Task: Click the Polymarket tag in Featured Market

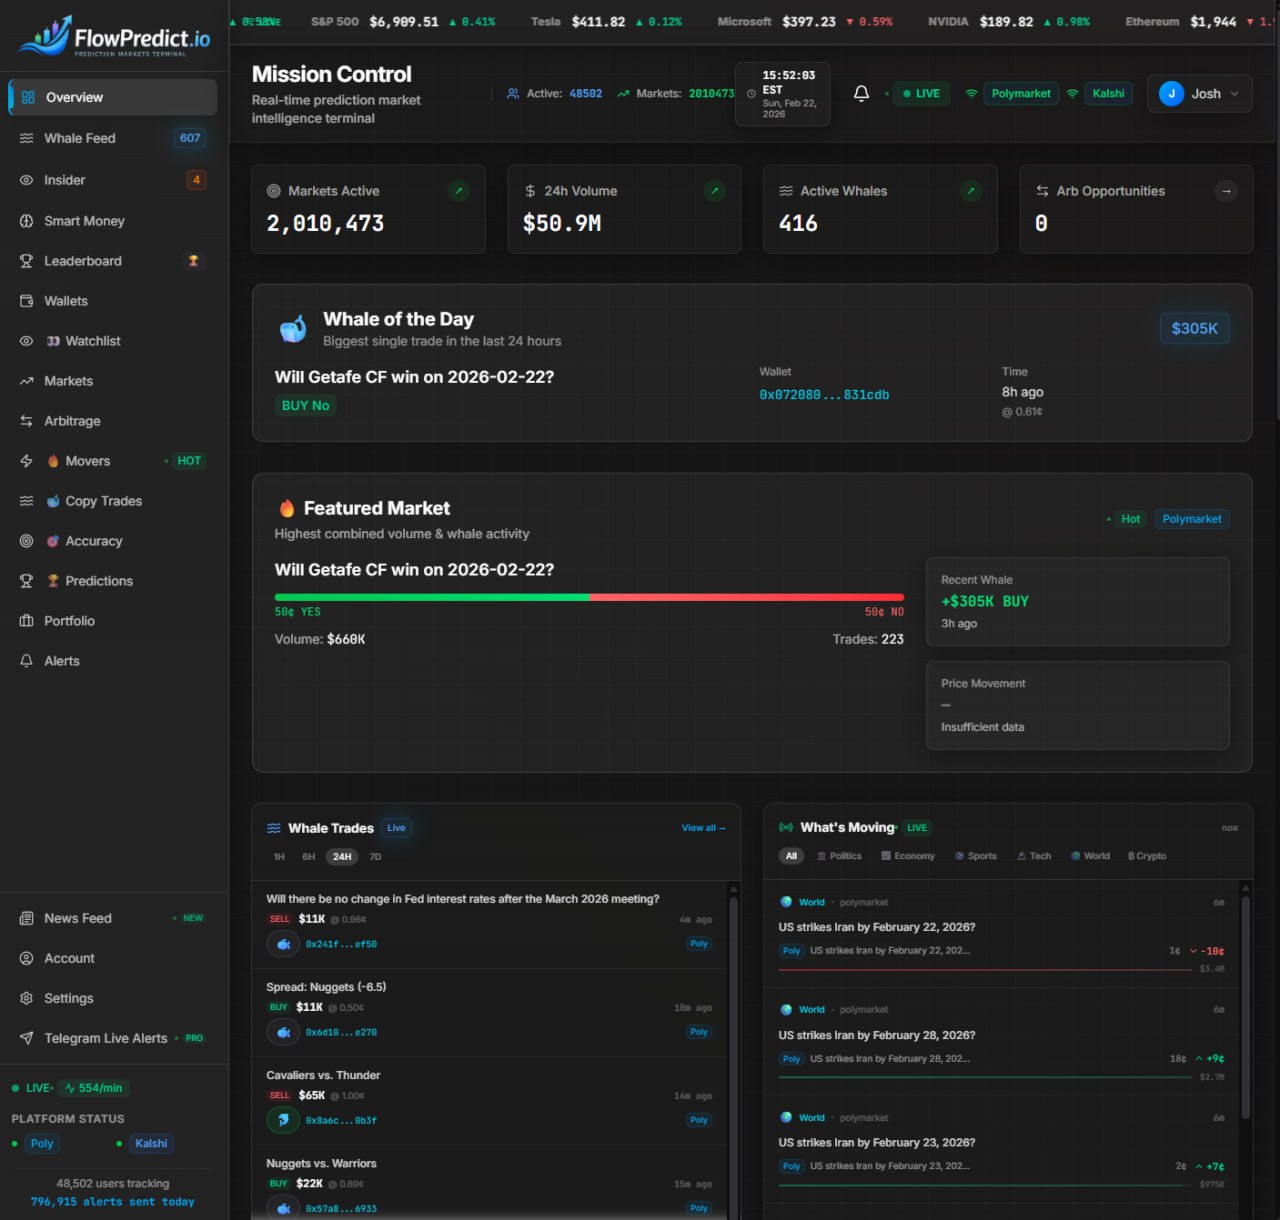Action: click(1191, 519)
